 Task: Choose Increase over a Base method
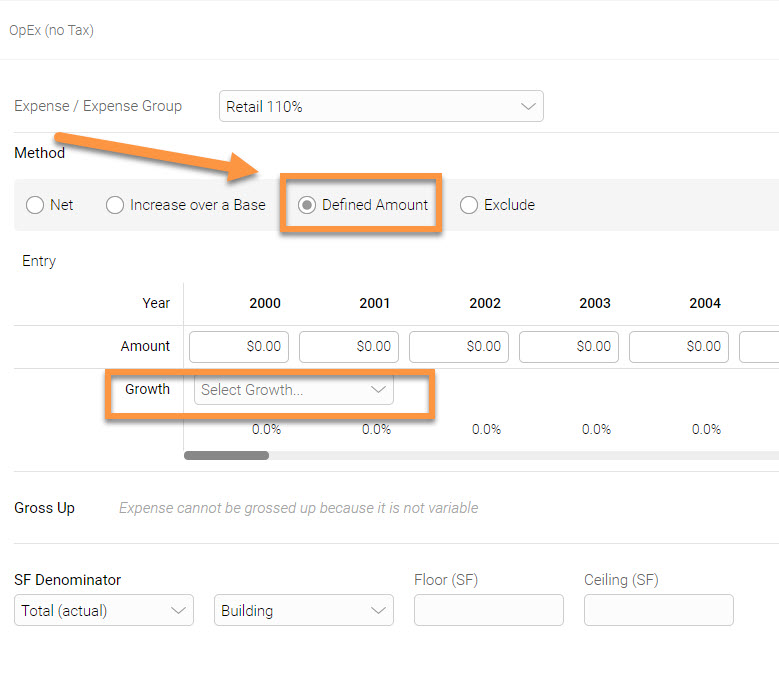click(115, 205)
